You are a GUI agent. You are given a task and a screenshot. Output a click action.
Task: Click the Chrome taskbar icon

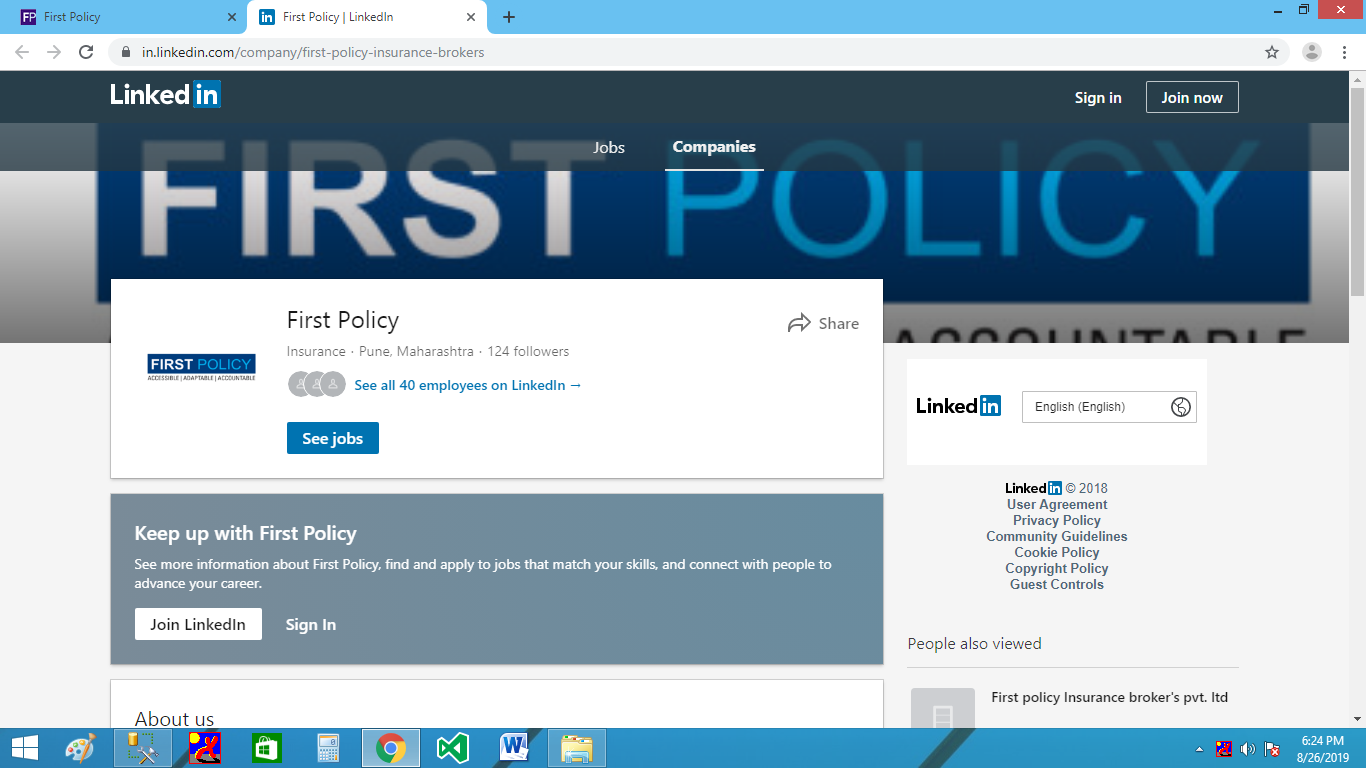point(391,748)
